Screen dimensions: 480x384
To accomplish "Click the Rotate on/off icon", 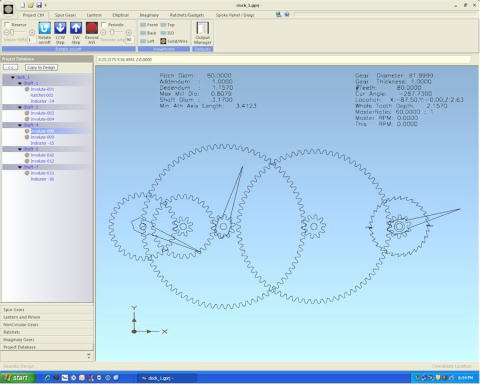I will (44, 28).
